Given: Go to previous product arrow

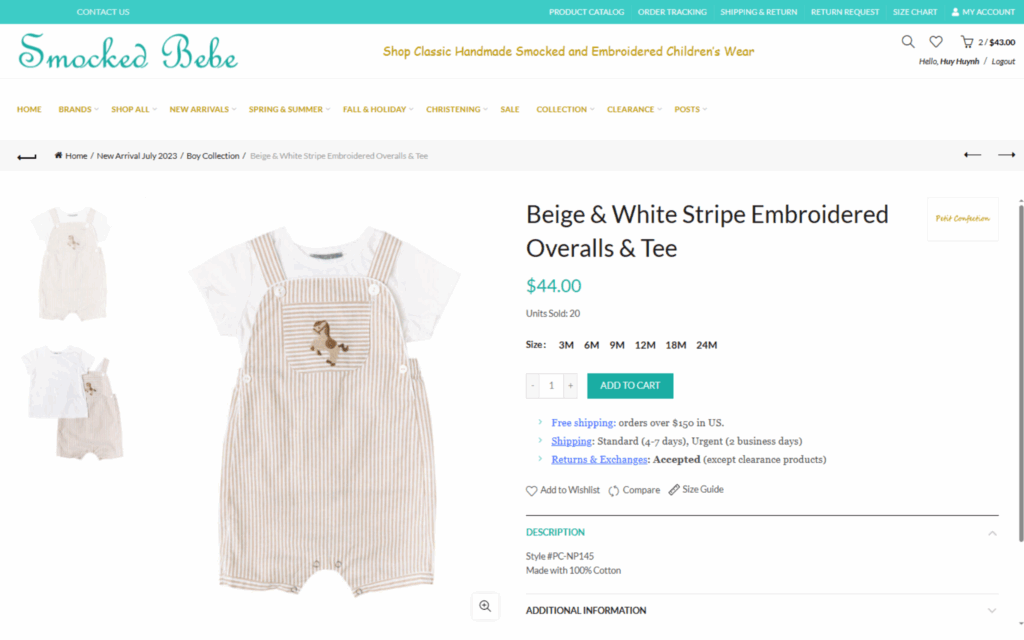Looking at the screenshot, I should [972, 155].
